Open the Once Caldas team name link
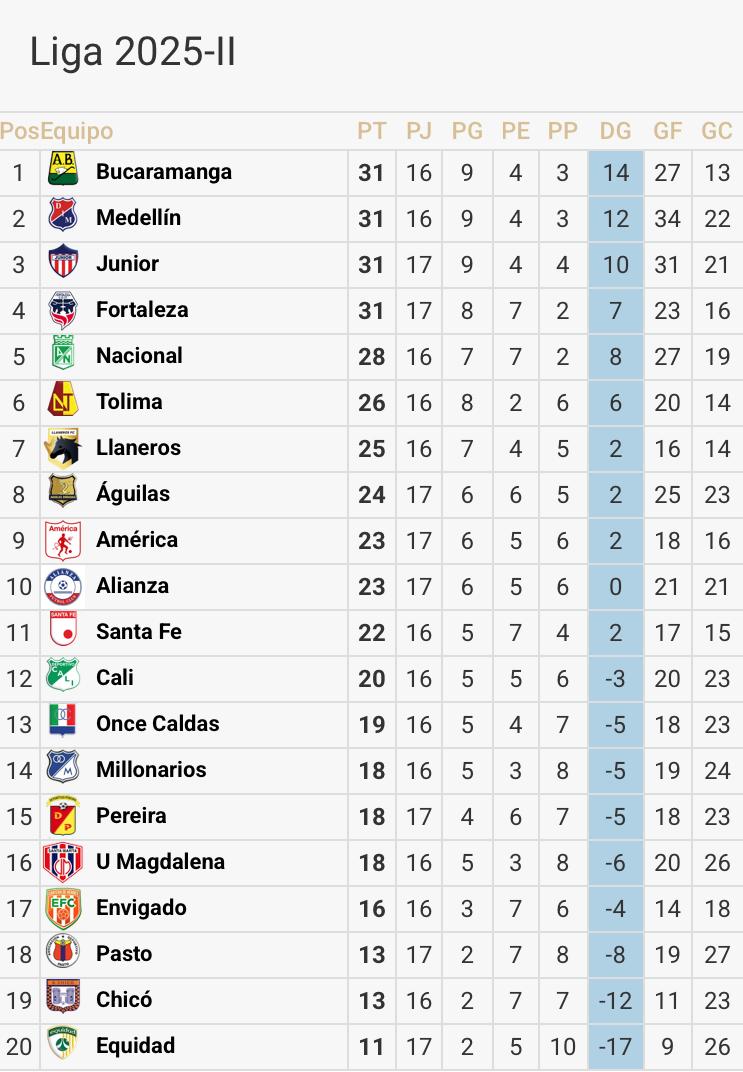The height and width of the screenshot is (1072, 743). pos(157,723)
